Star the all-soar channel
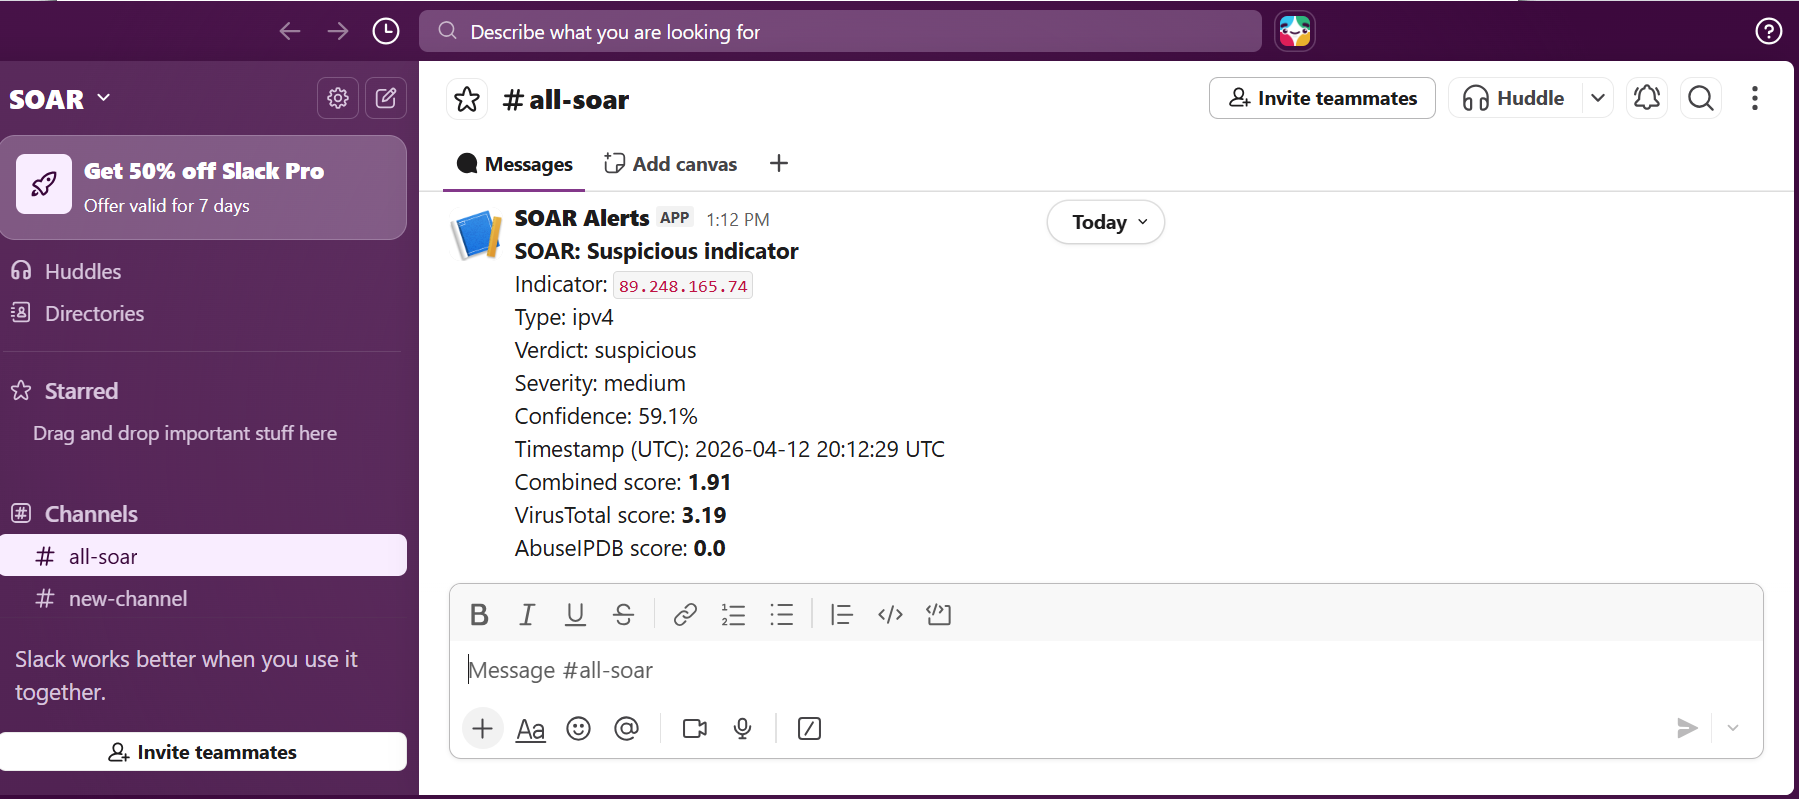The width and height of the screenshot is (1799, 799). (x=467, y=99)
